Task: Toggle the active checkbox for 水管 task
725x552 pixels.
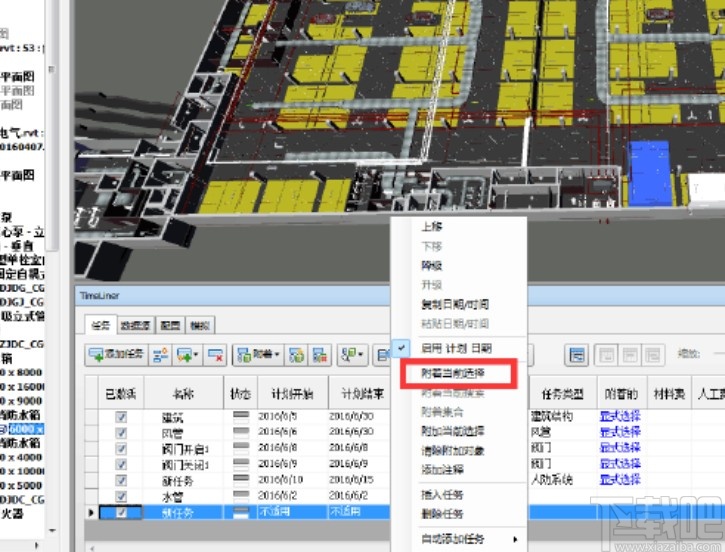Action: (x=121, y=496)
